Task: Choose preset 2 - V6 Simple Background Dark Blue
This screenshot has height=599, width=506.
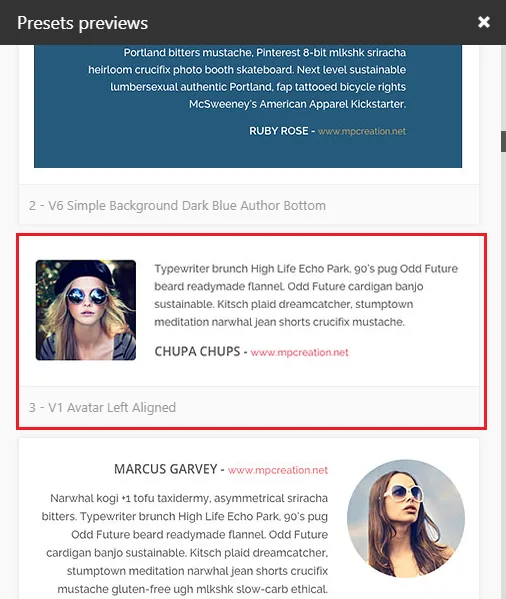Action: 177,206
